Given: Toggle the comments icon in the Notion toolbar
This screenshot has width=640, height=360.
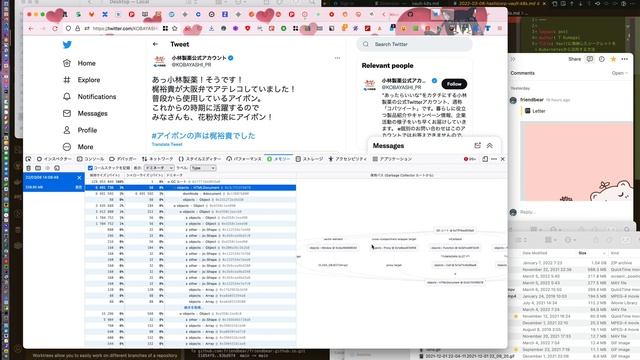Looking at the screenshot, I should point(590,59).
